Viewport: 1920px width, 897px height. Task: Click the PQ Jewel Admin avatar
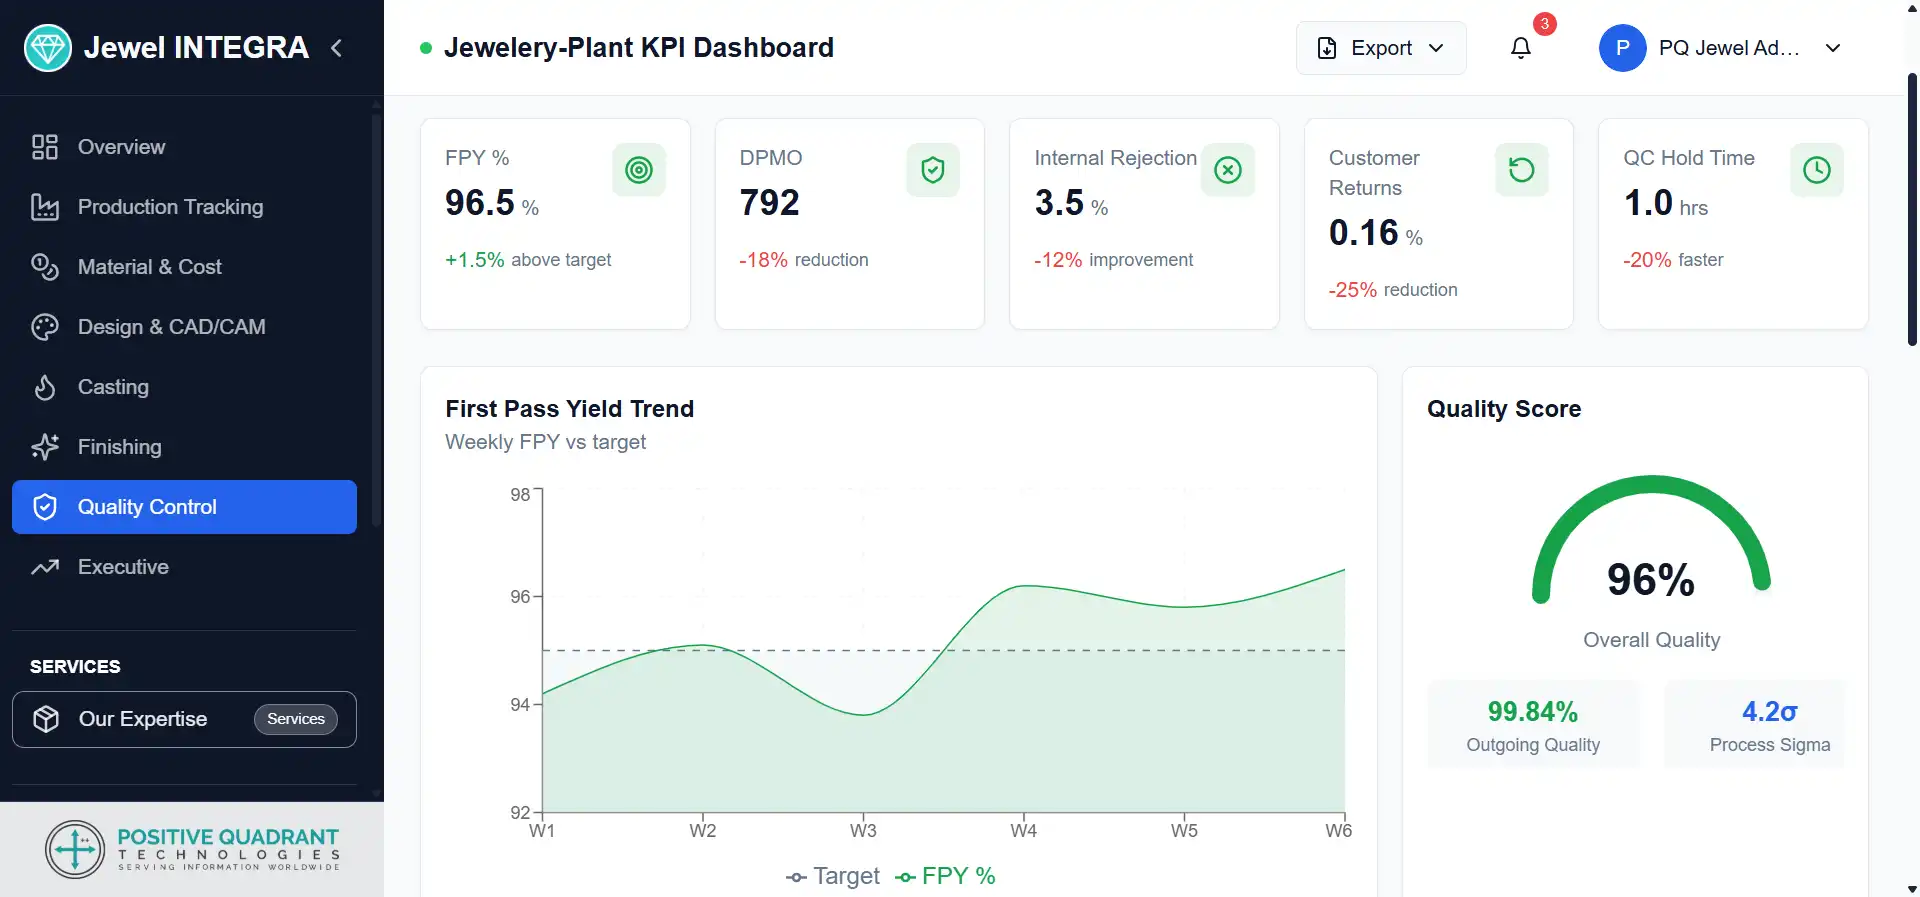(1622, 48)
